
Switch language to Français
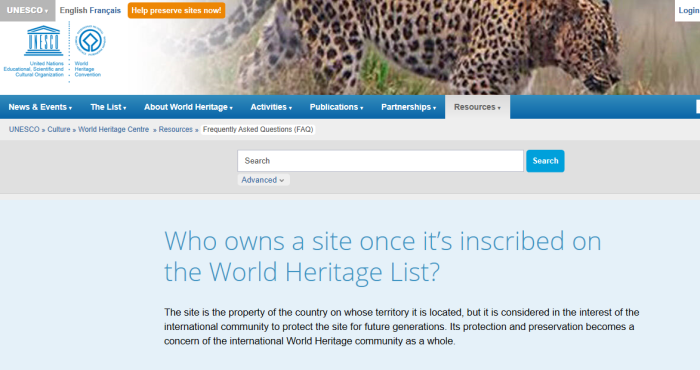[x=105, y=10]
